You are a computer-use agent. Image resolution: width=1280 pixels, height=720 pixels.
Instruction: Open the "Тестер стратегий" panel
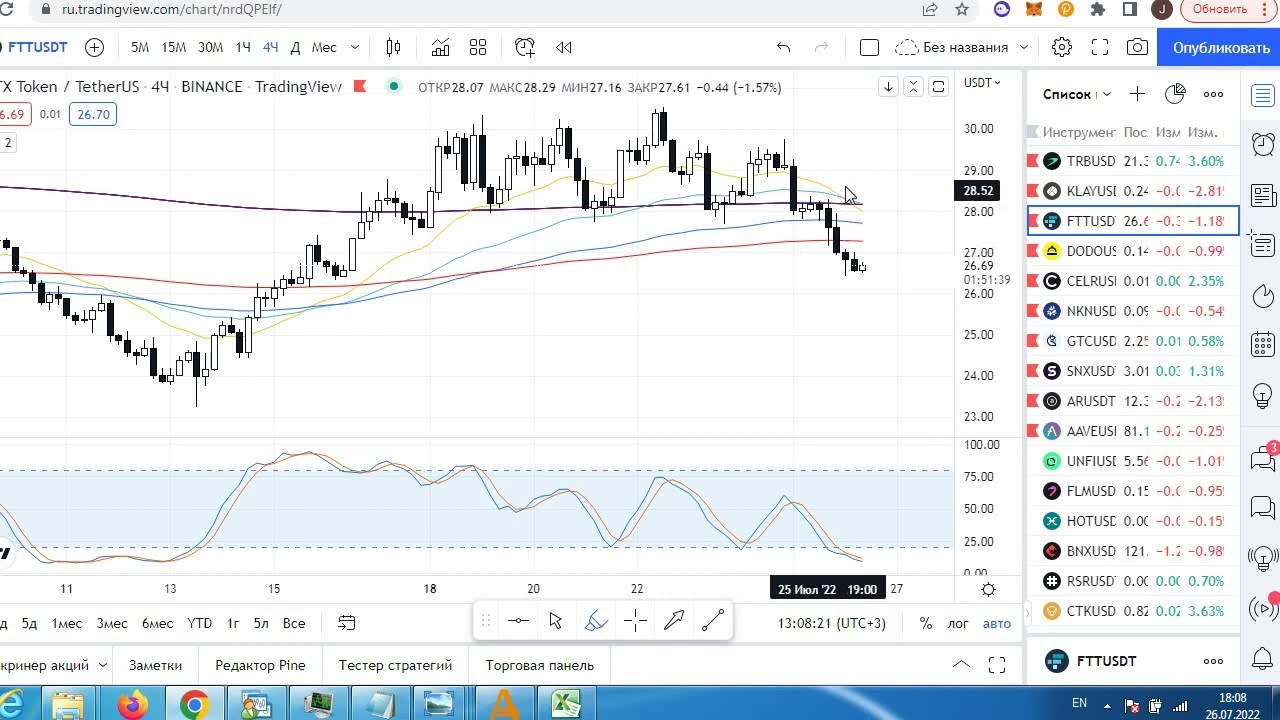tap(395, 665)
